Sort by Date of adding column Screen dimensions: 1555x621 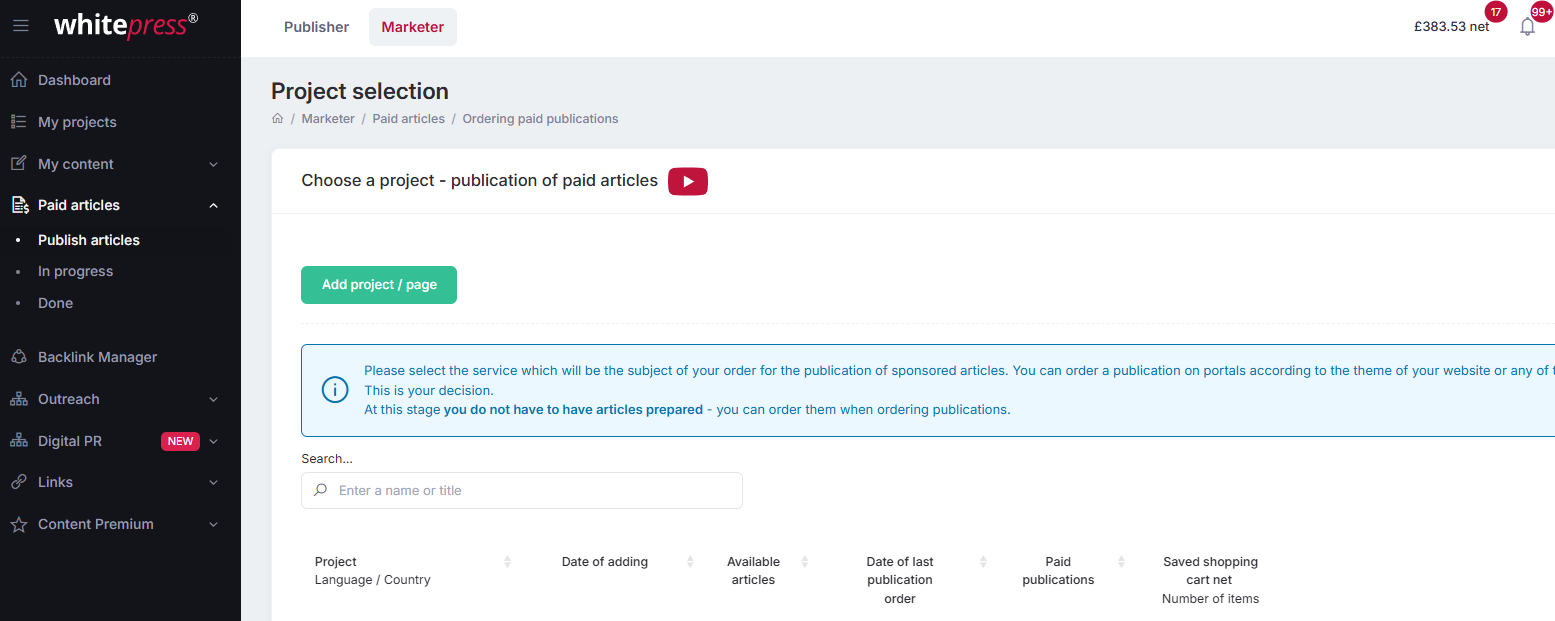pyautogui.click(x=690, y=562)
